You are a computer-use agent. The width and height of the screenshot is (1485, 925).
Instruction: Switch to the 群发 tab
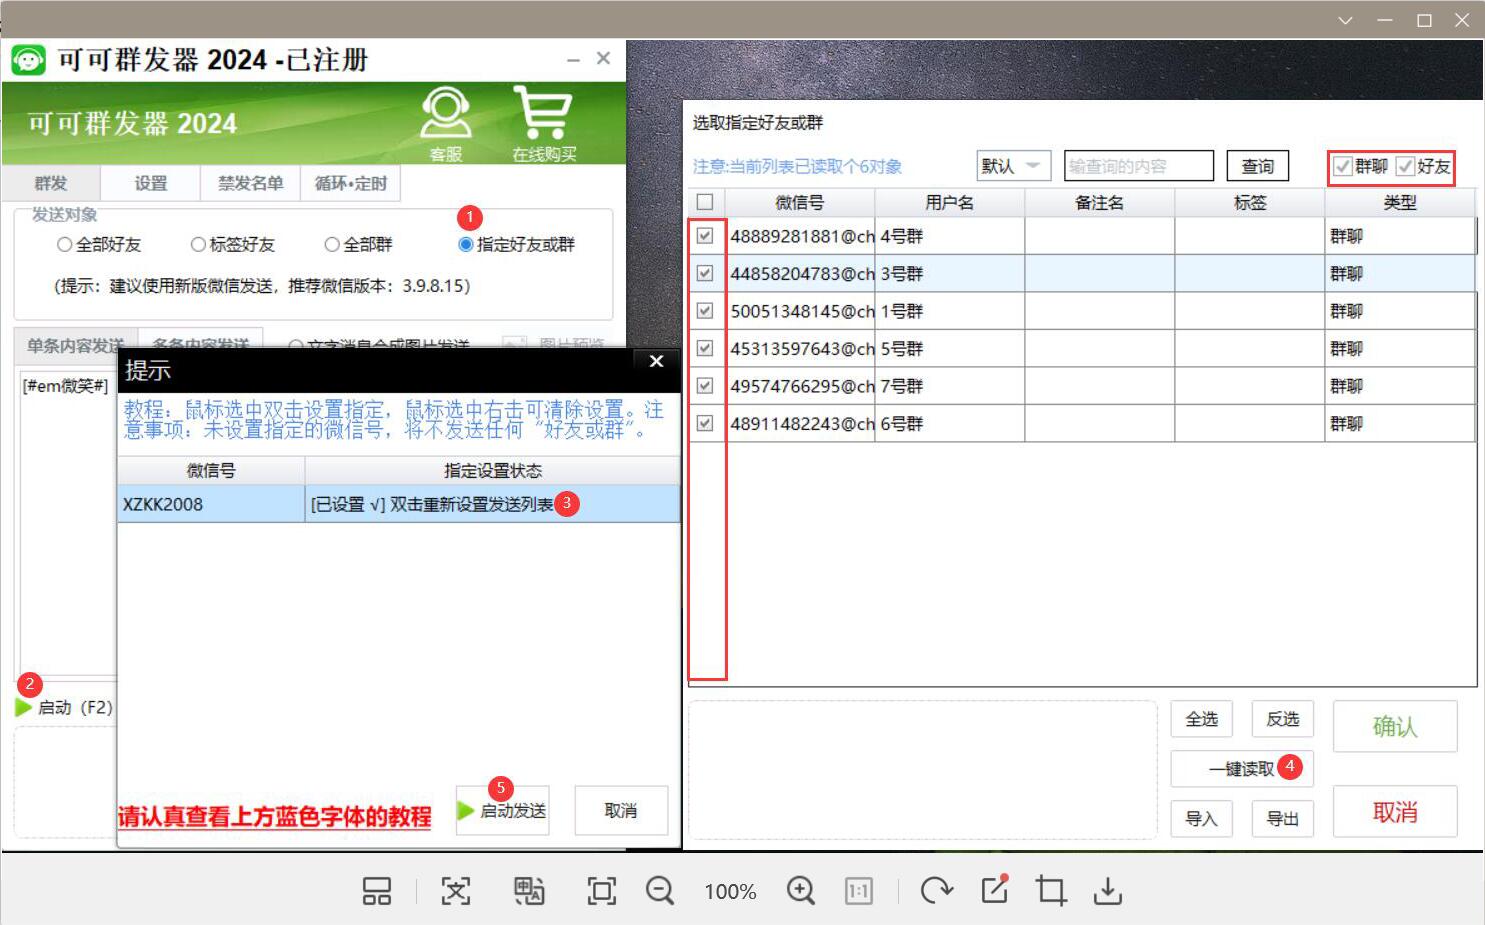tap(51, 183)
